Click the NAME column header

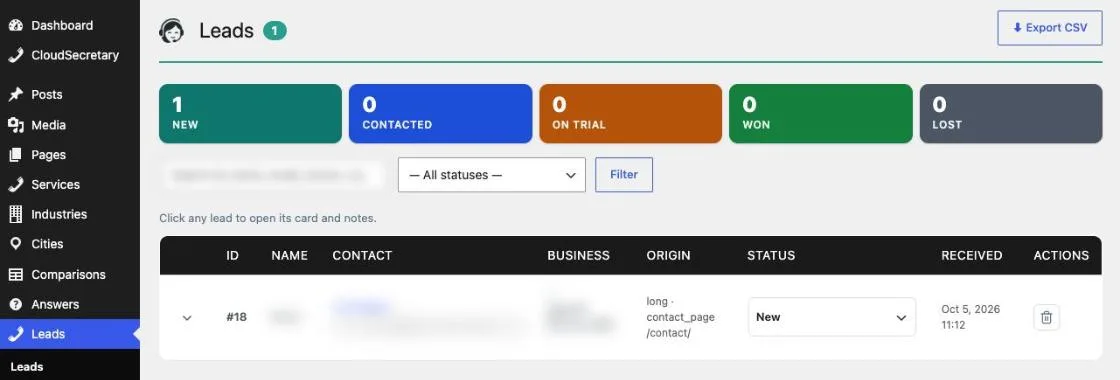pos(289,255)
